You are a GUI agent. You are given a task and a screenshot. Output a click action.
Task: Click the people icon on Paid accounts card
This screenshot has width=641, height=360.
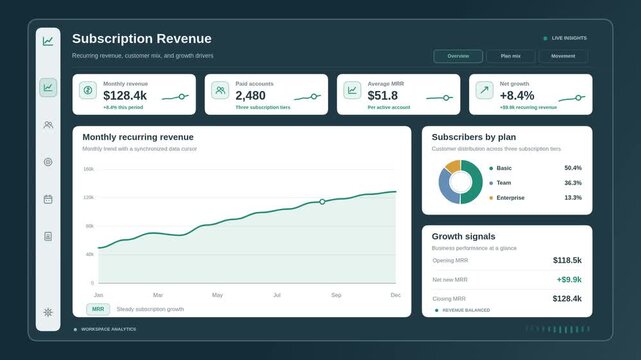(220, 90)
